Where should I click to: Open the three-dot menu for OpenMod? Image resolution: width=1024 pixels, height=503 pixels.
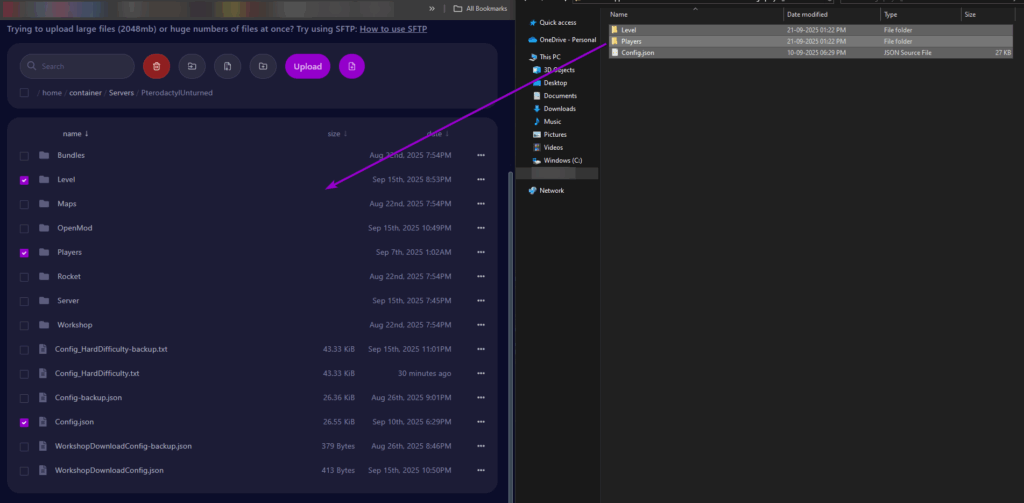tap(481, 228)
